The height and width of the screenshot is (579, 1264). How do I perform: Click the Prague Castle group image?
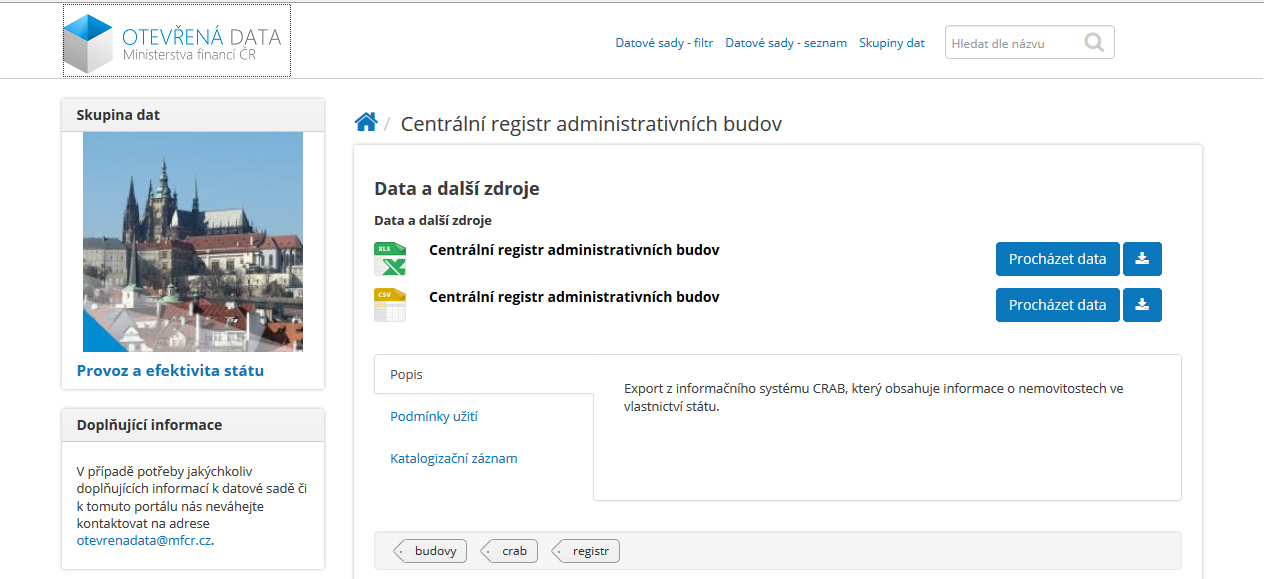pyautogui.click(x=193, y=241)
